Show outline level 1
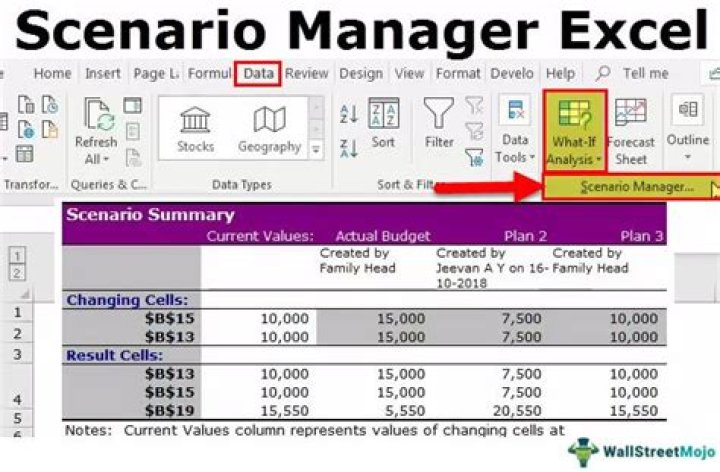Viewport: 720px width, 472px height. coord(17,255)
